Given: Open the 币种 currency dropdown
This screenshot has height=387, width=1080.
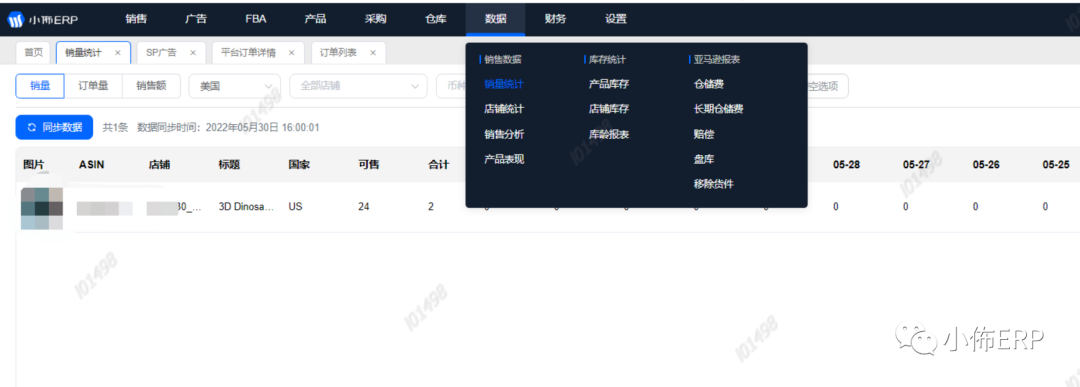Looking at the screenshot, I should pos(451,86).
